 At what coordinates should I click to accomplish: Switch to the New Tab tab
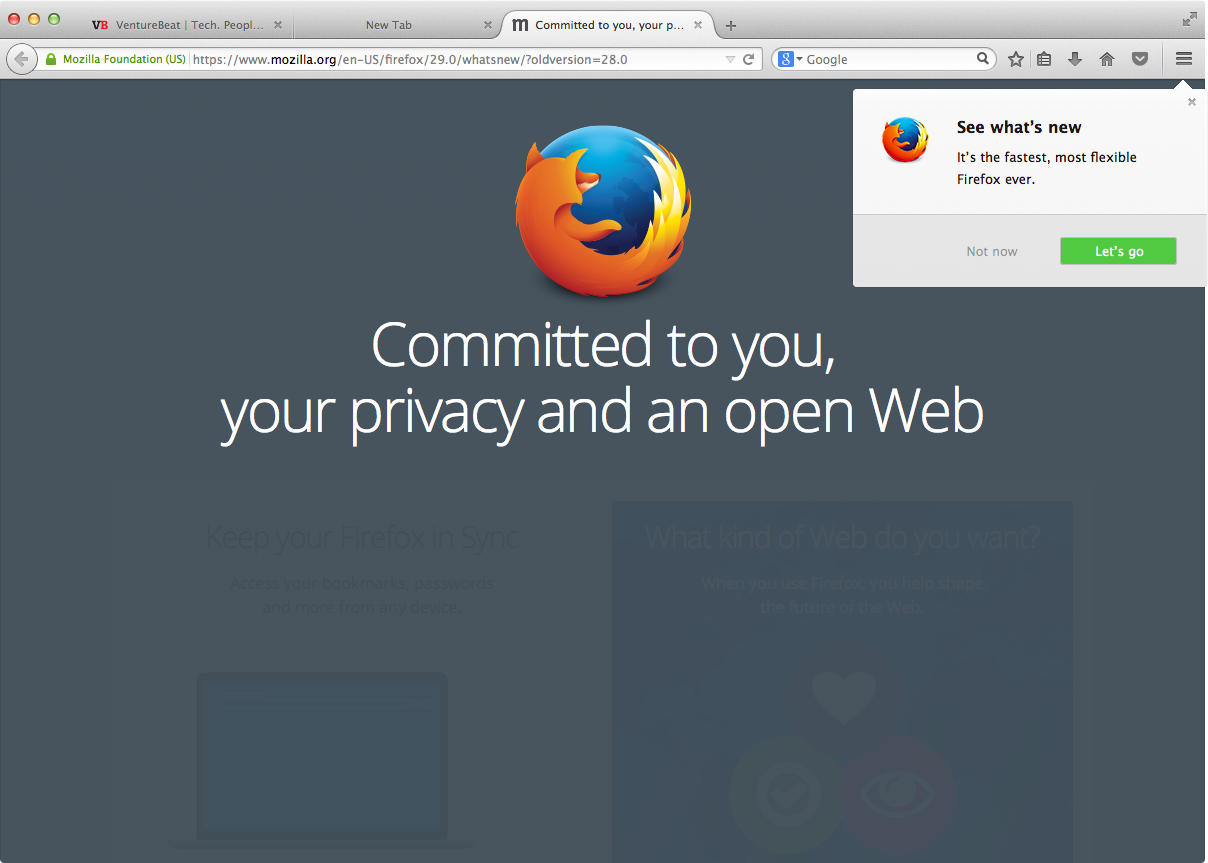pyautogui.click(x=389, y=25)
